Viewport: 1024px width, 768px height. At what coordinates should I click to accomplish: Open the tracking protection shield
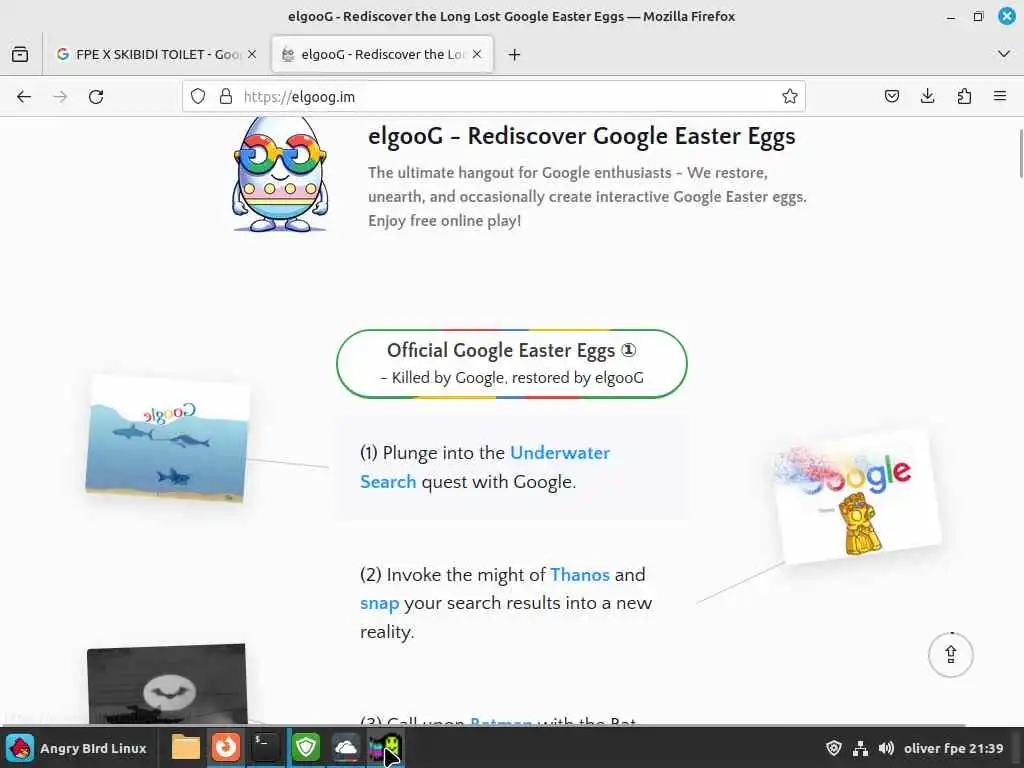(198, 97)
